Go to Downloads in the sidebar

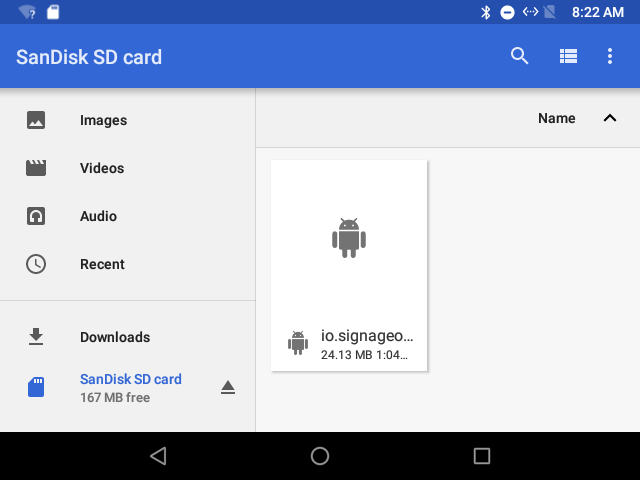(x=115, y=337)
